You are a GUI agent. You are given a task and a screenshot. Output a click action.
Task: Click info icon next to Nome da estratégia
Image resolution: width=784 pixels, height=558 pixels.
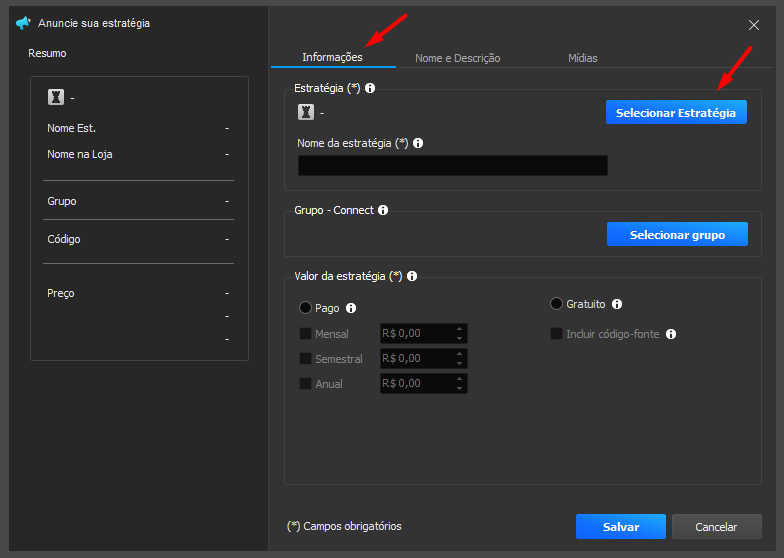[418, 143]
